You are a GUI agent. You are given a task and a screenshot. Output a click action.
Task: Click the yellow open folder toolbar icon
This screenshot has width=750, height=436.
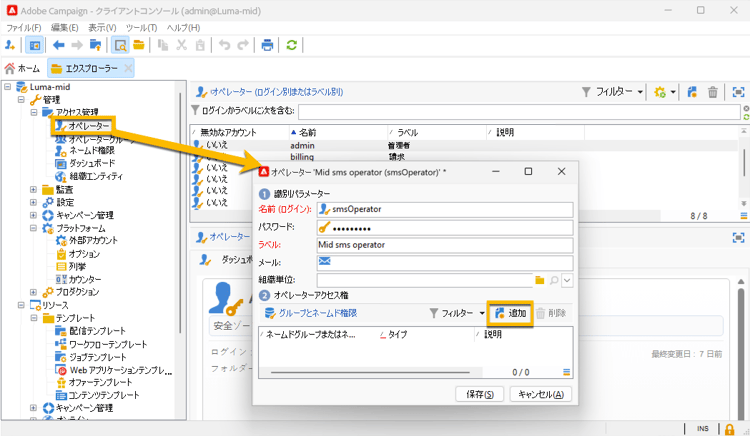(x=139, y=45)
